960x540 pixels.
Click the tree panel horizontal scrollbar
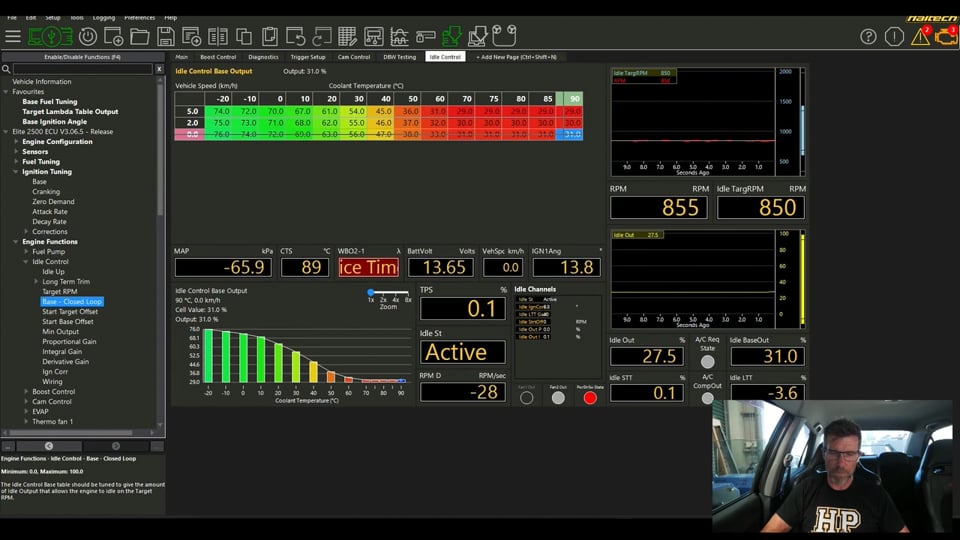coord(72,432)
